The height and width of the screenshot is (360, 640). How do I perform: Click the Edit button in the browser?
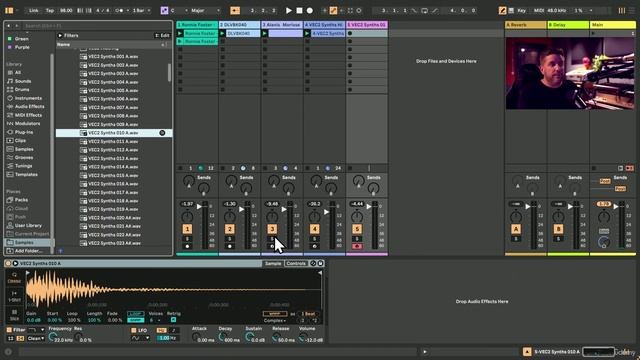point(162,36)
